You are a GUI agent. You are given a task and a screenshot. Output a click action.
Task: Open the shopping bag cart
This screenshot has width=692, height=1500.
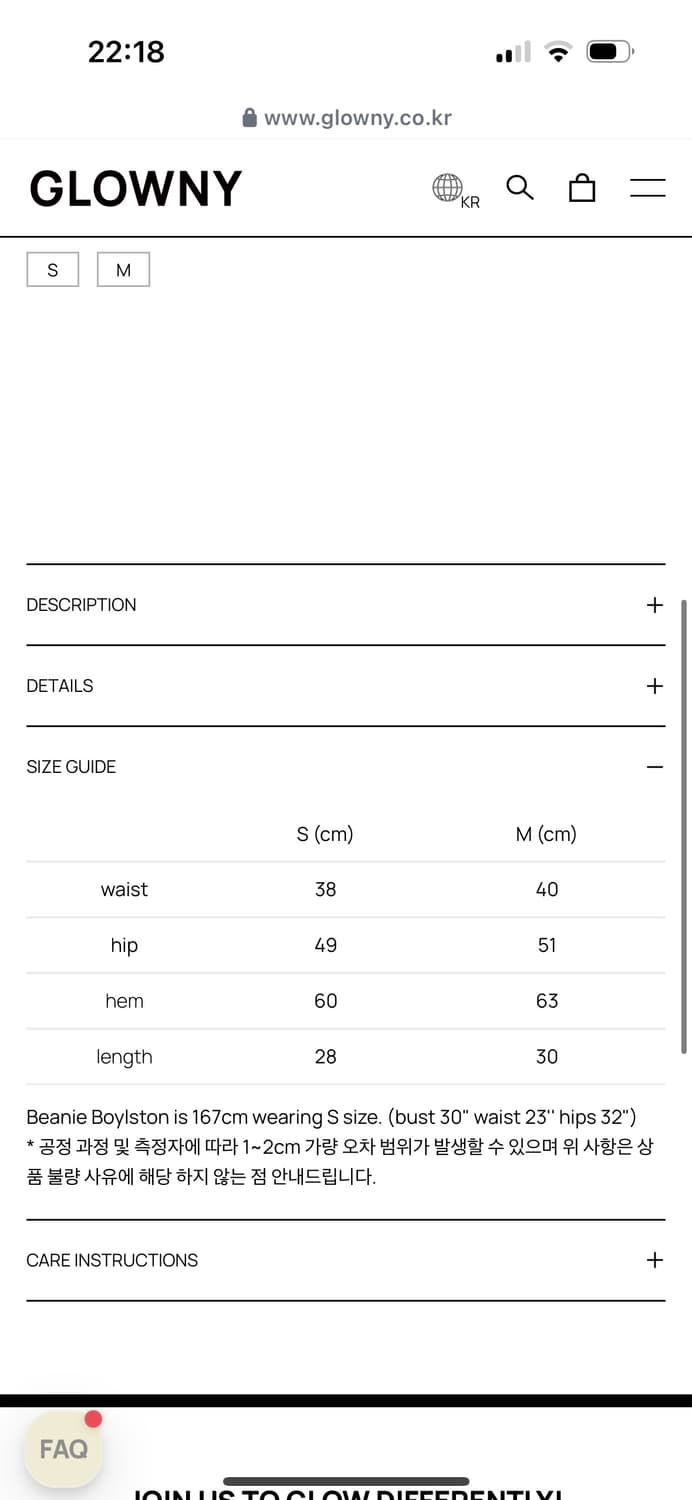point(582,188)
